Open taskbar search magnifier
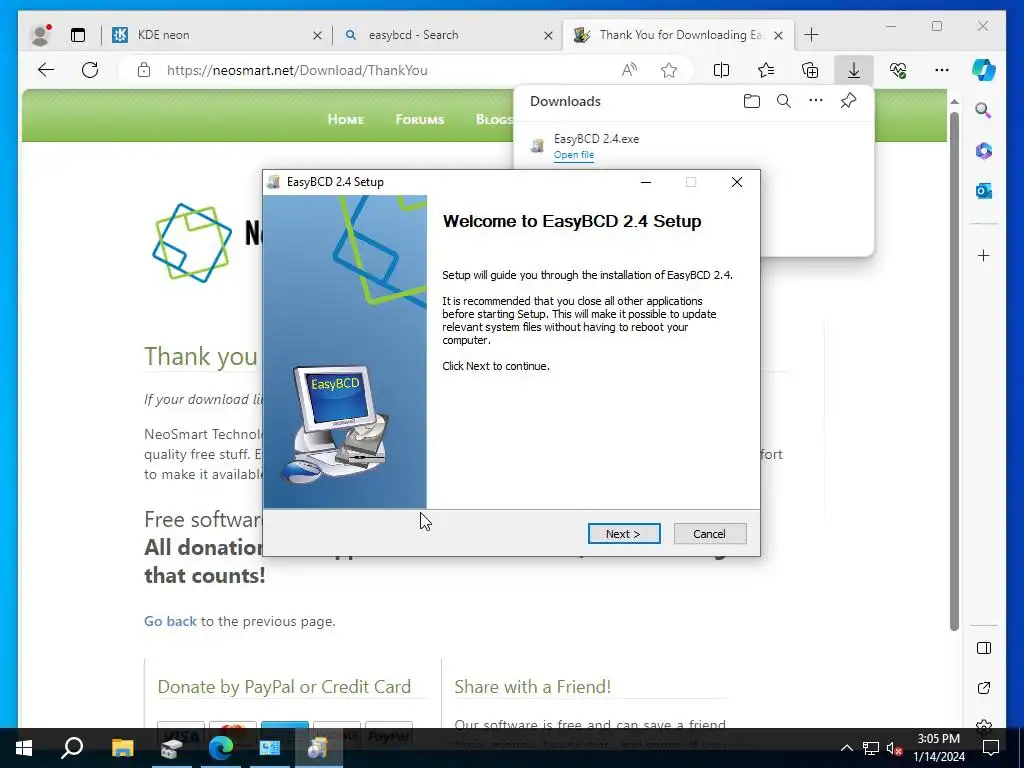The image size is (1024, 768). pyautogui.click(x=72, y=748)
